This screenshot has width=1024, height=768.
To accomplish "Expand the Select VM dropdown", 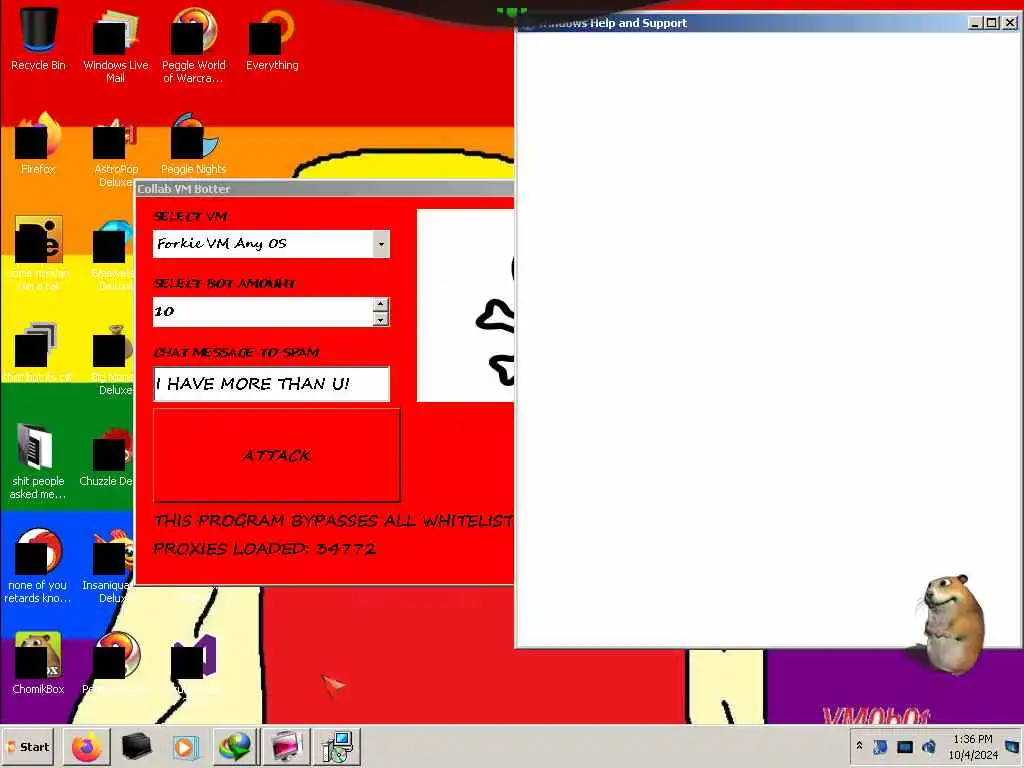I will coord(381,244).
